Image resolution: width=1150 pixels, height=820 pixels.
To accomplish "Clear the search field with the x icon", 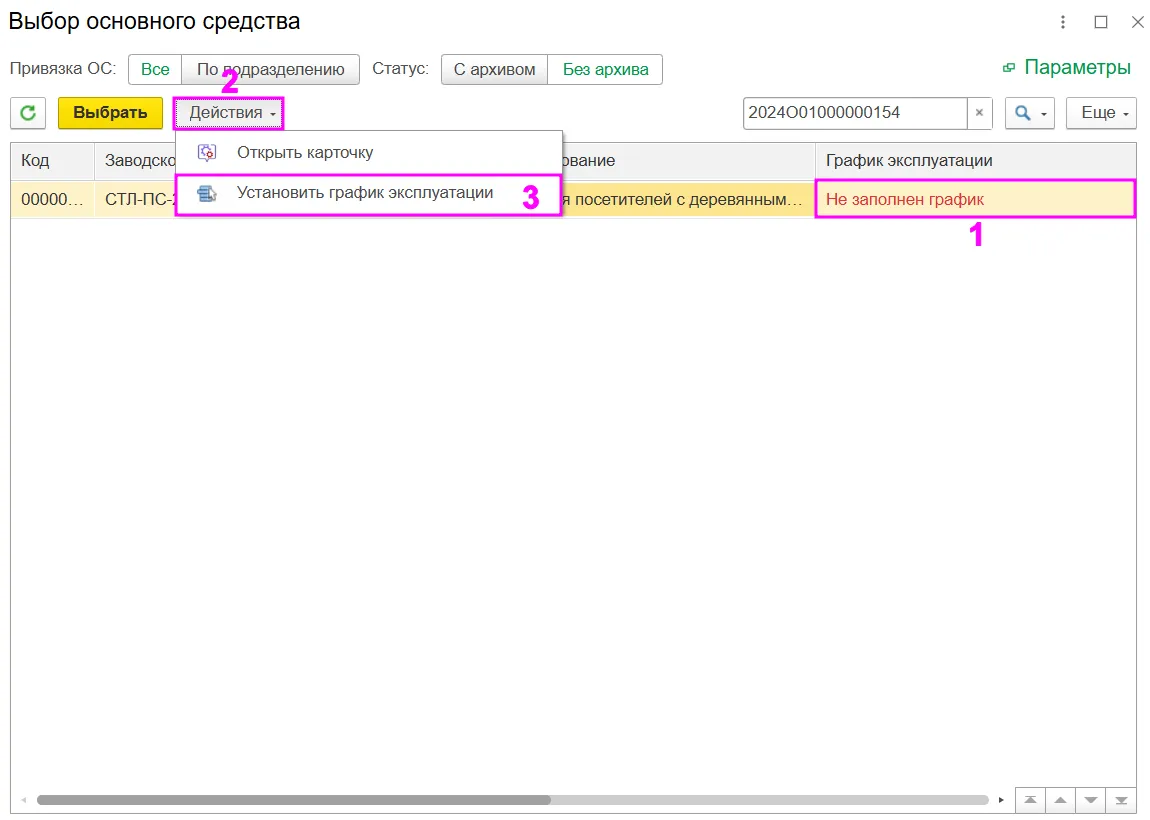I will [979, 113].
